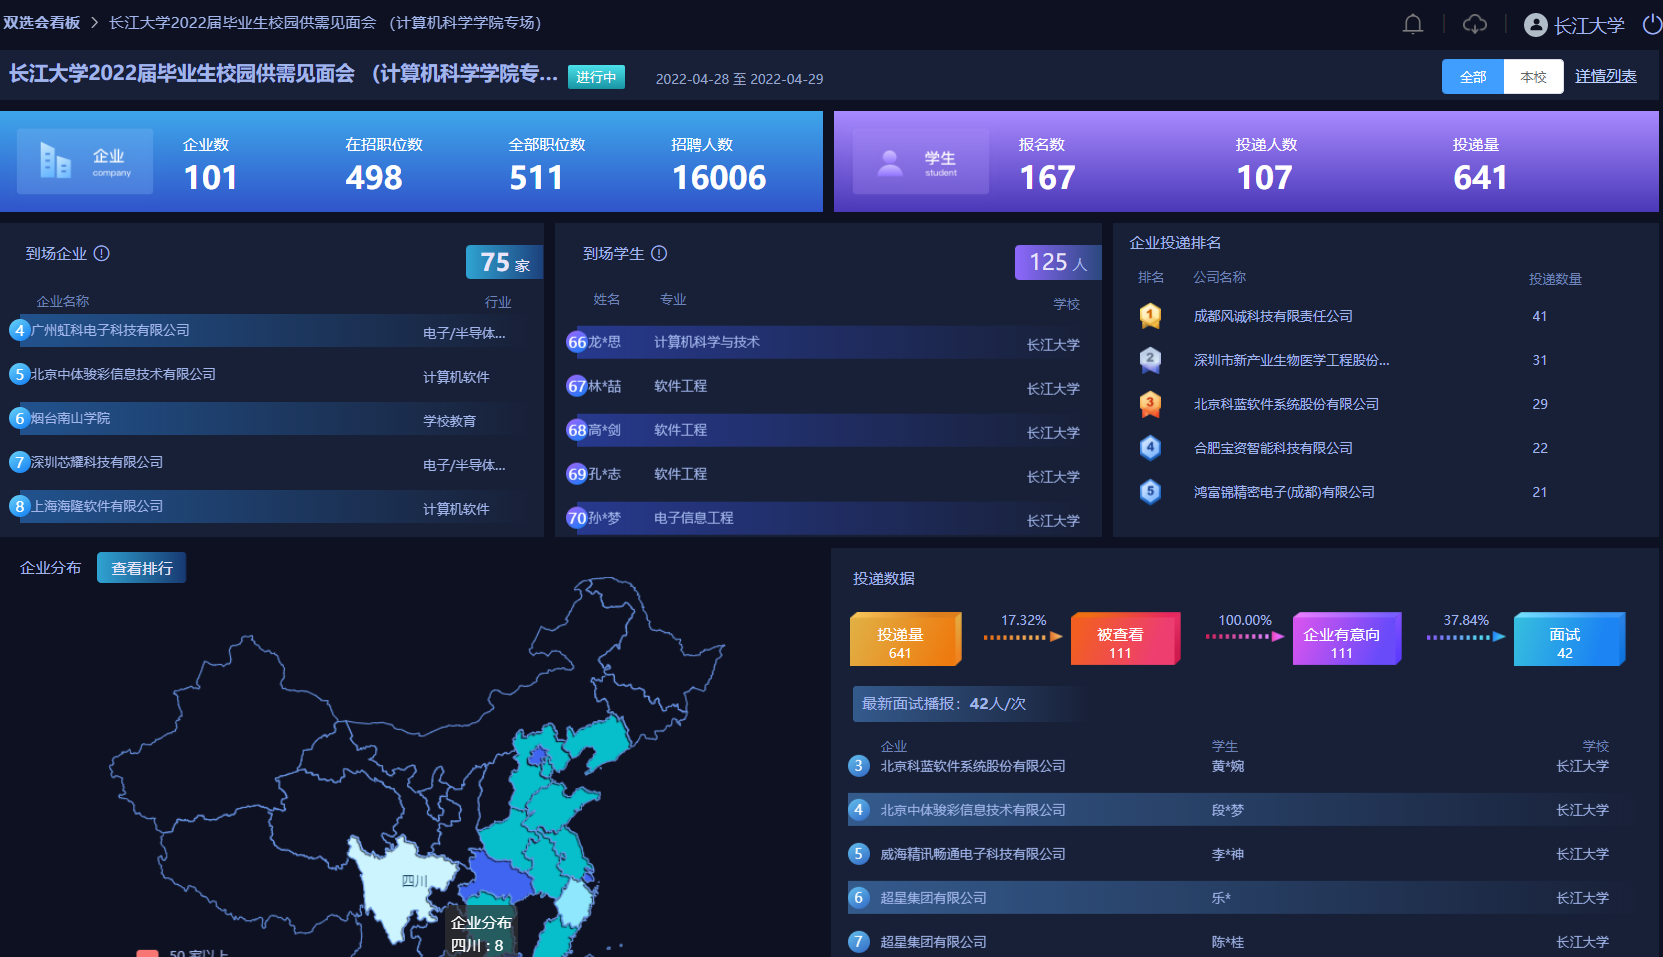Switch to 本校 filter toggle
1663x957 pixels.
coord(1533,77)
